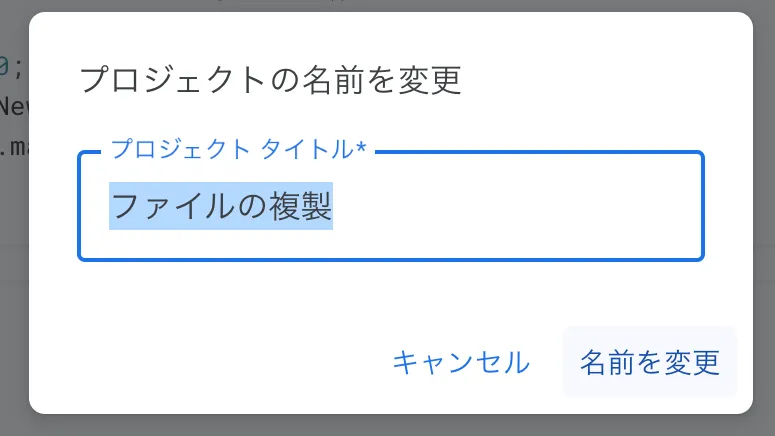Click dimmed backdrop strip above the dialog

[x=388, y=5]
